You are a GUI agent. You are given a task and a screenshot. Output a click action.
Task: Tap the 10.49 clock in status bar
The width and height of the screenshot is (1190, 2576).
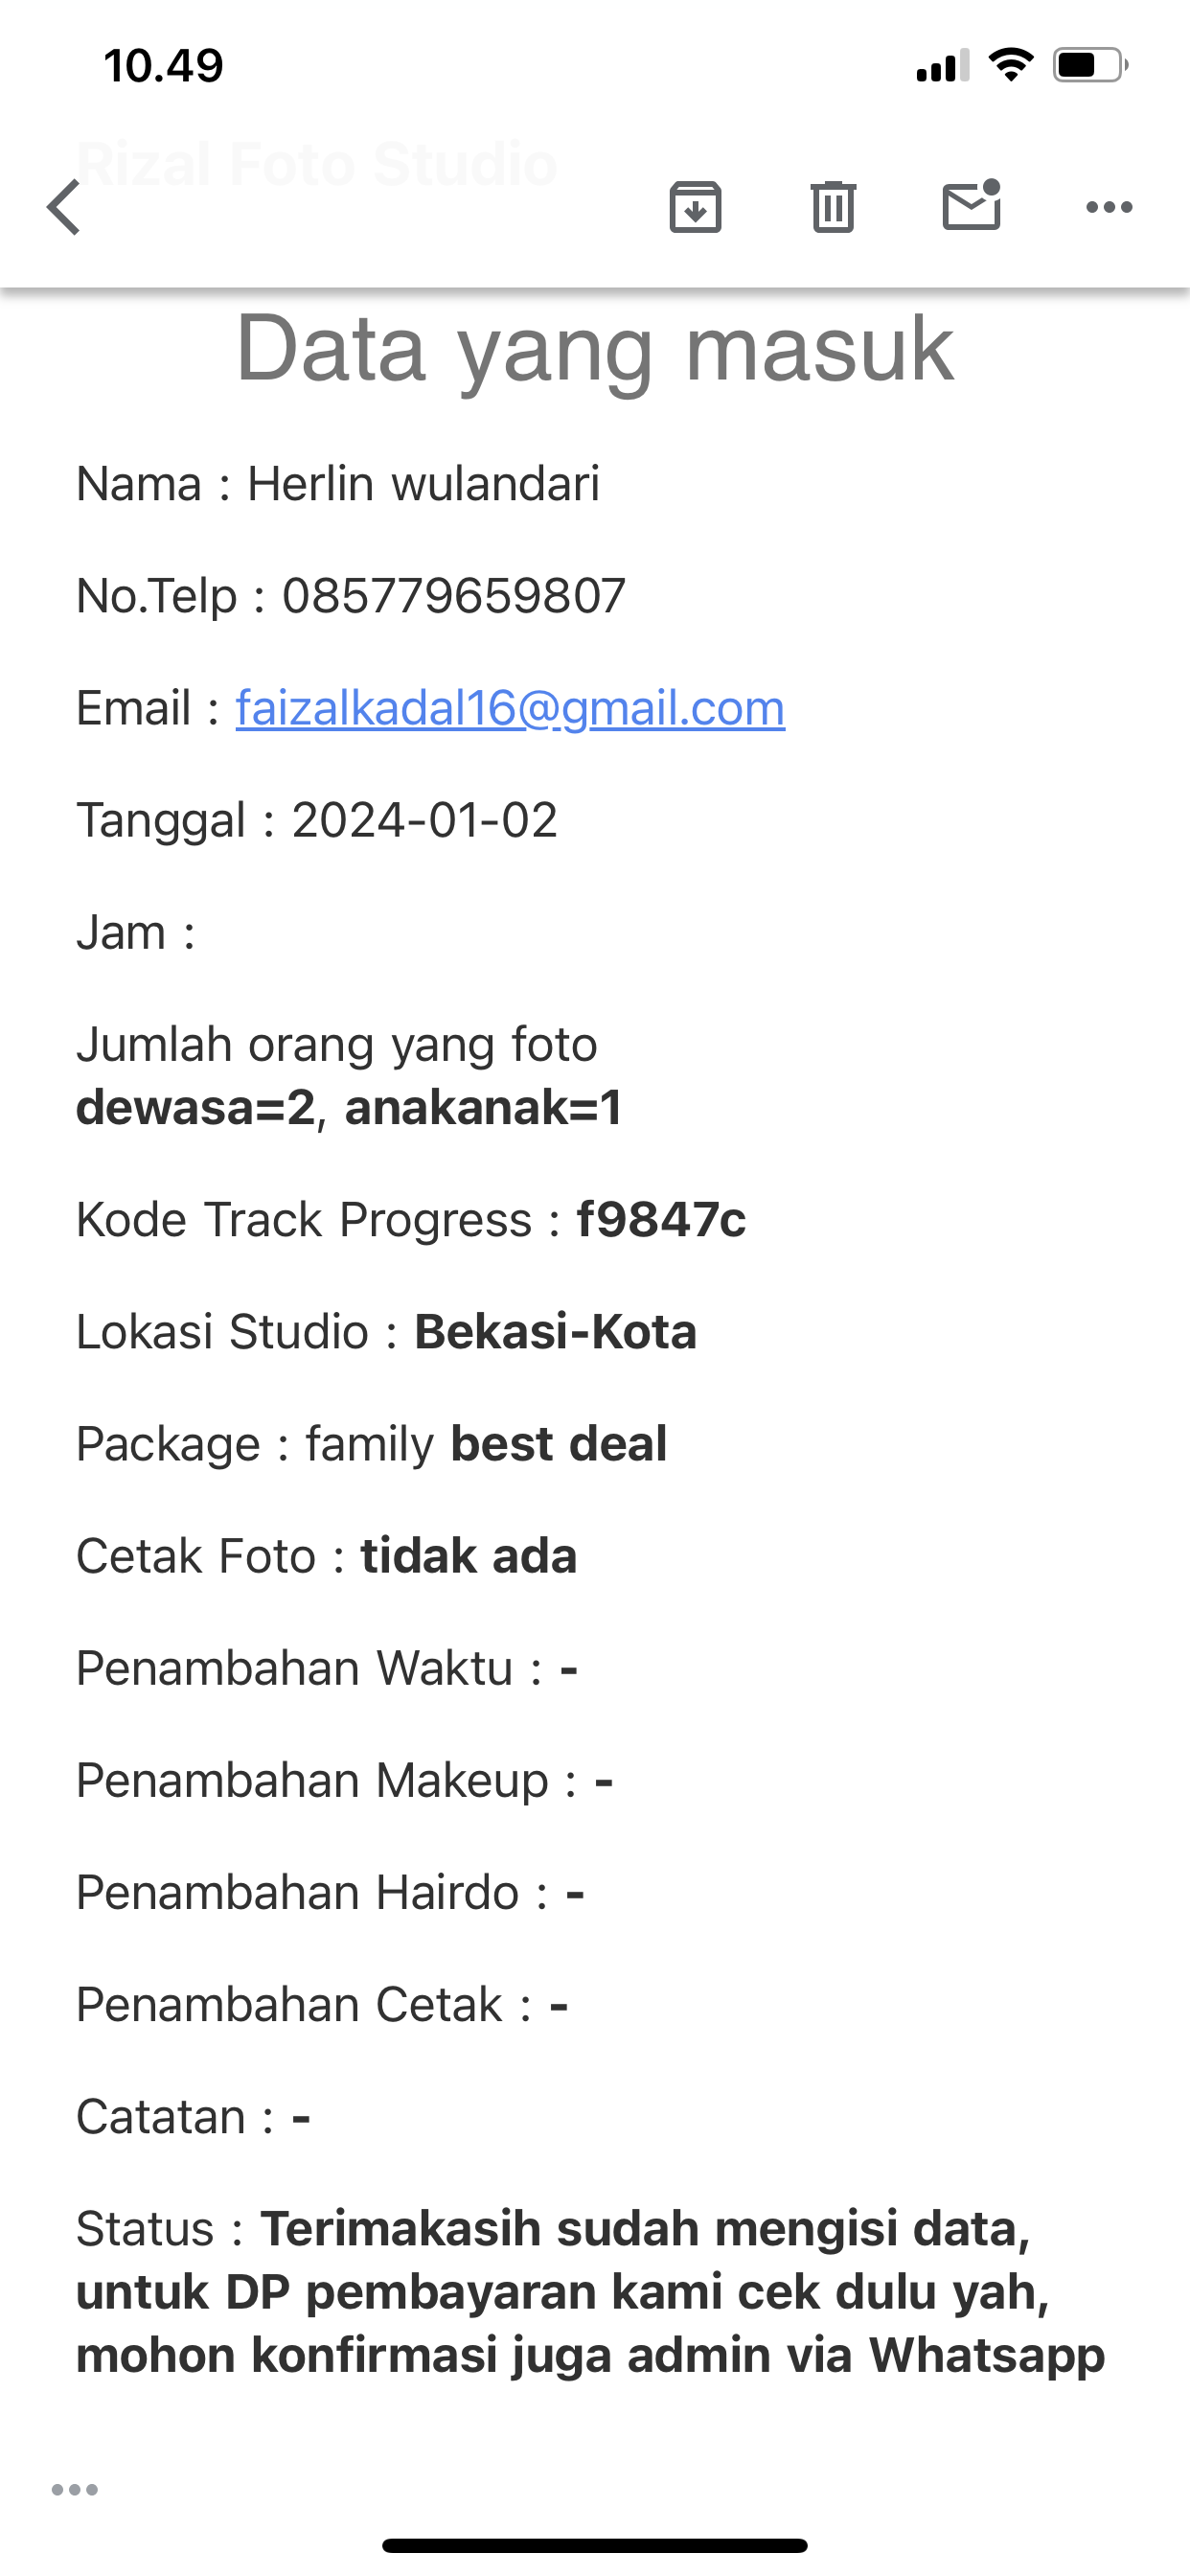pos(163,66)
